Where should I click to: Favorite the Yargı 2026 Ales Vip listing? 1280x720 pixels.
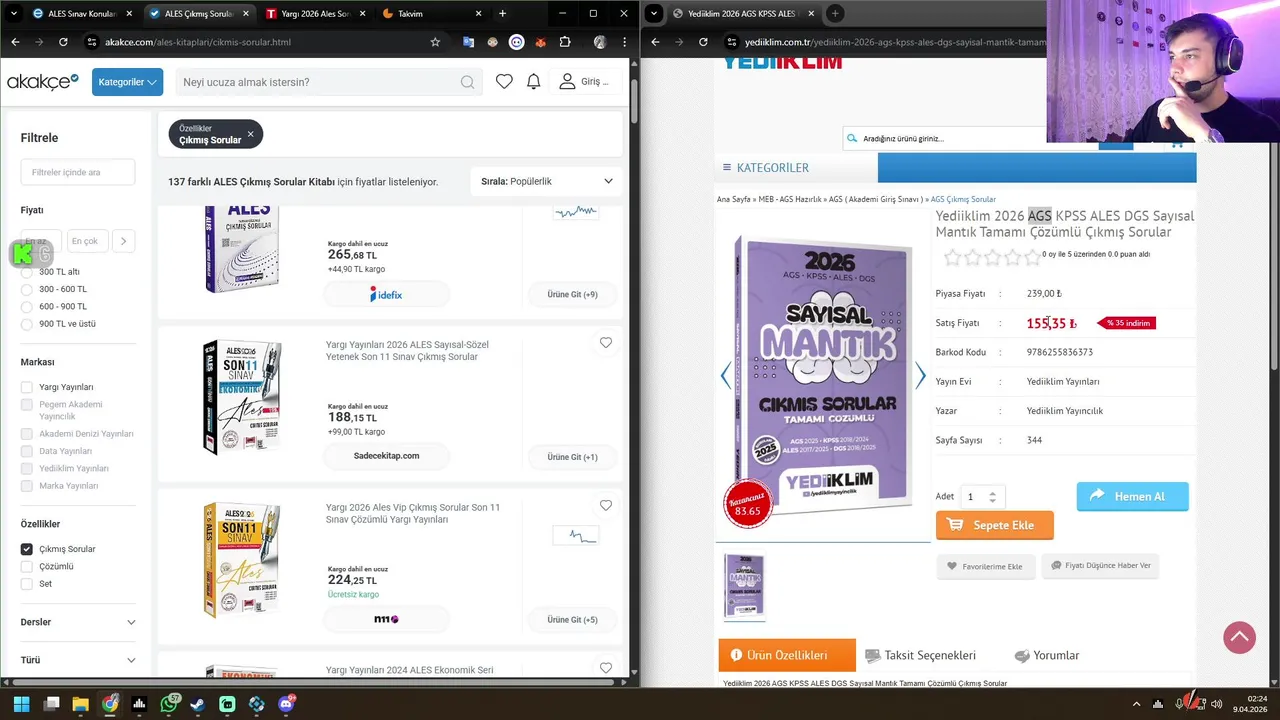point(606,506)
